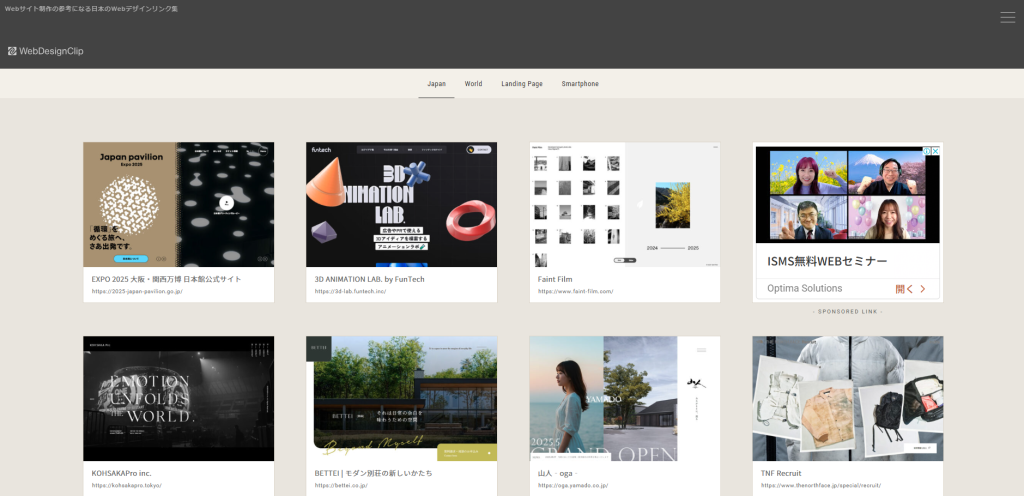Open the EXPO 2025 Japan pavilion thumbnail
This screenshot has width=1024, height=496.
(x=178, y=204)
